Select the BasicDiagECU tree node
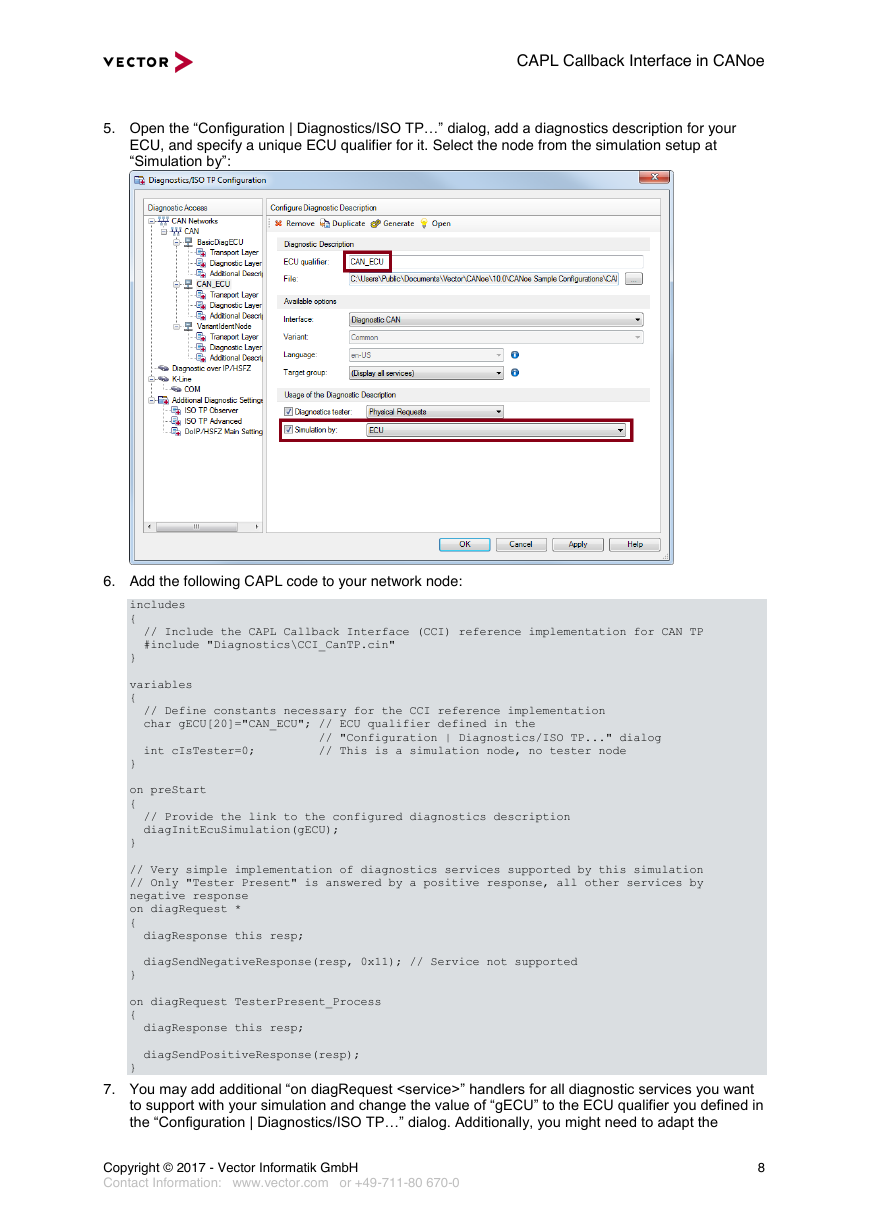The height and width of the screenshot is (1228, 869). click(213, 242)
